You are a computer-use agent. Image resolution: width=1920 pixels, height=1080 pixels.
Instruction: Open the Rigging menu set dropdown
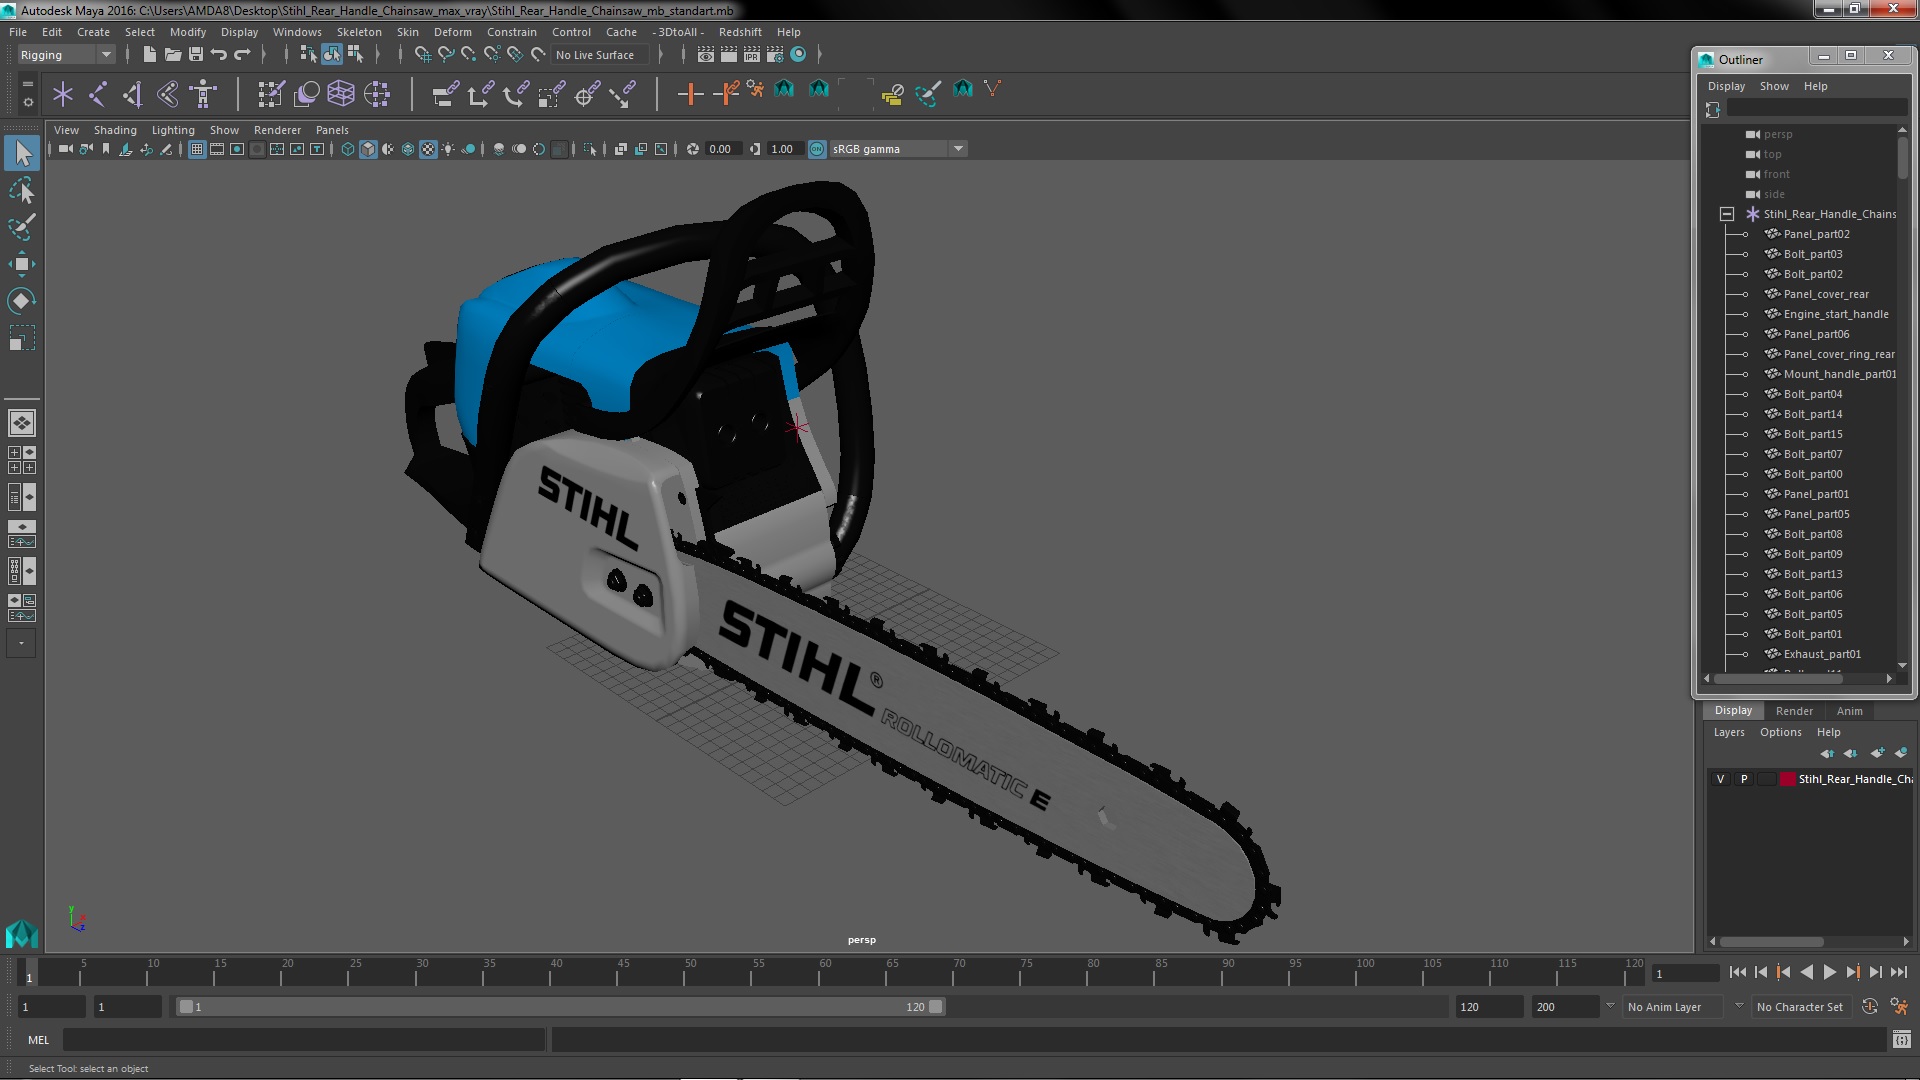[66, 55]
